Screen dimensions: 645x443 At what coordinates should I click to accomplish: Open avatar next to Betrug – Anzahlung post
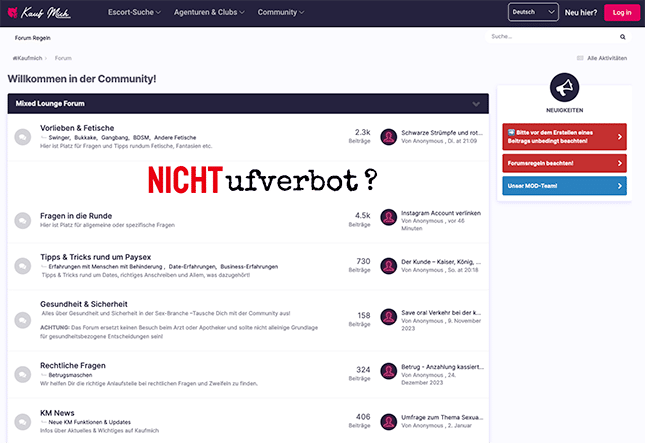(388, 371)
